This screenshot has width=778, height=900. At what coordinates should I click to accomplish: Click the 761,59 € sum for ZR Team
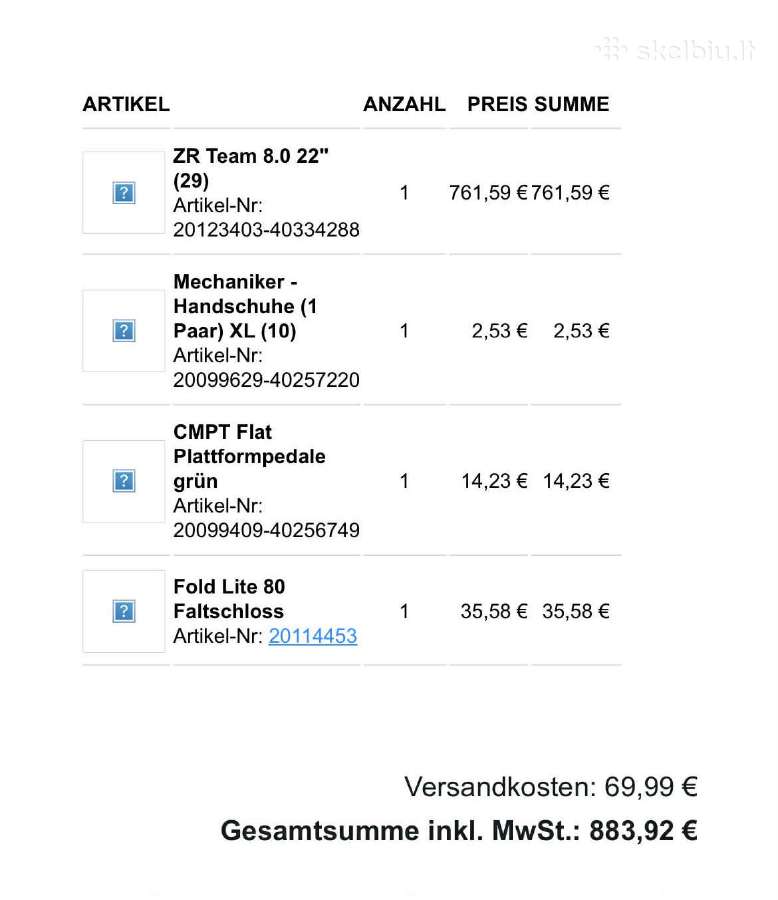(x=570, y=193)
